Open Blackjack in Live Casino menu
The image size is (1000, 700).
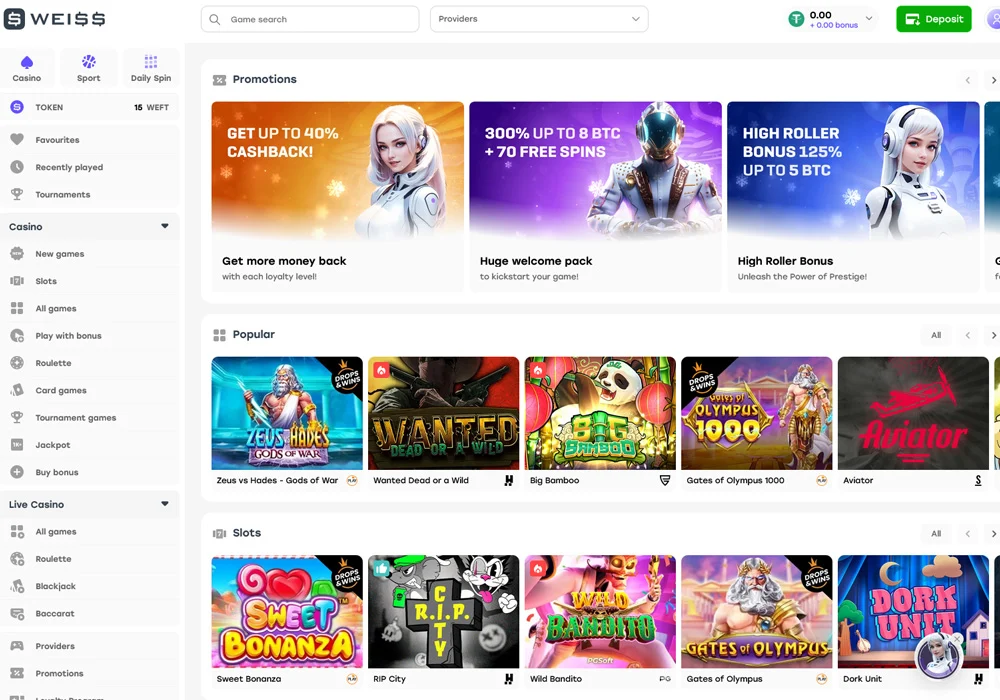[55, 586]
